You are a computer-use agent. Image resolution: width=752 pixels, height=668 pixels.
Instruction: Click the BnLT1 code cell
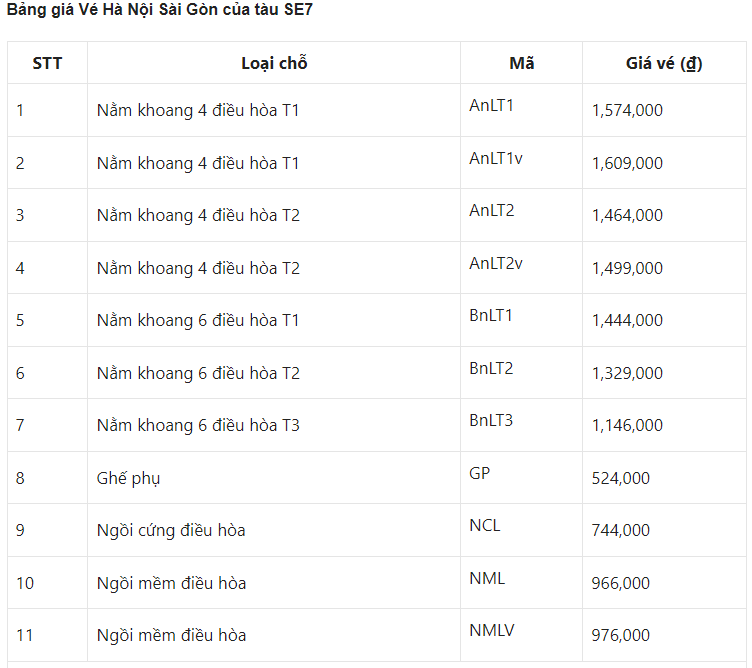pos(491,314)
